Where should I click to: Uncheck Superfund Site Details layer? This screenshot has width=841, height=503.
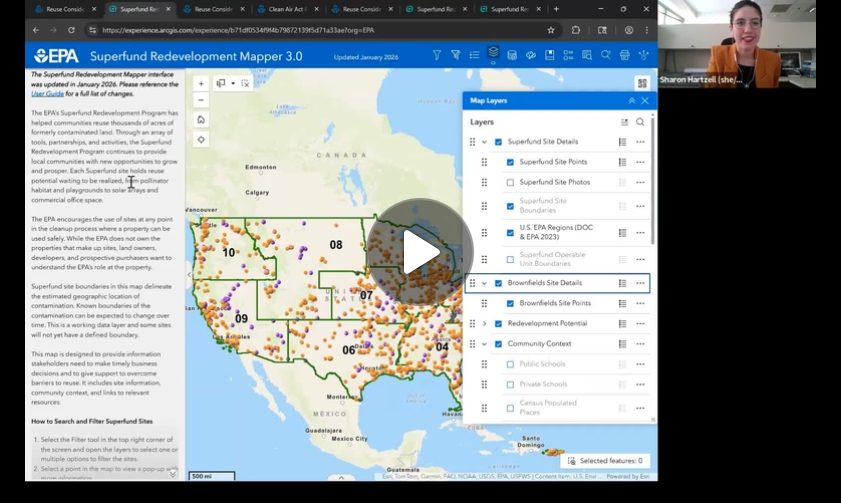[498, 142]
